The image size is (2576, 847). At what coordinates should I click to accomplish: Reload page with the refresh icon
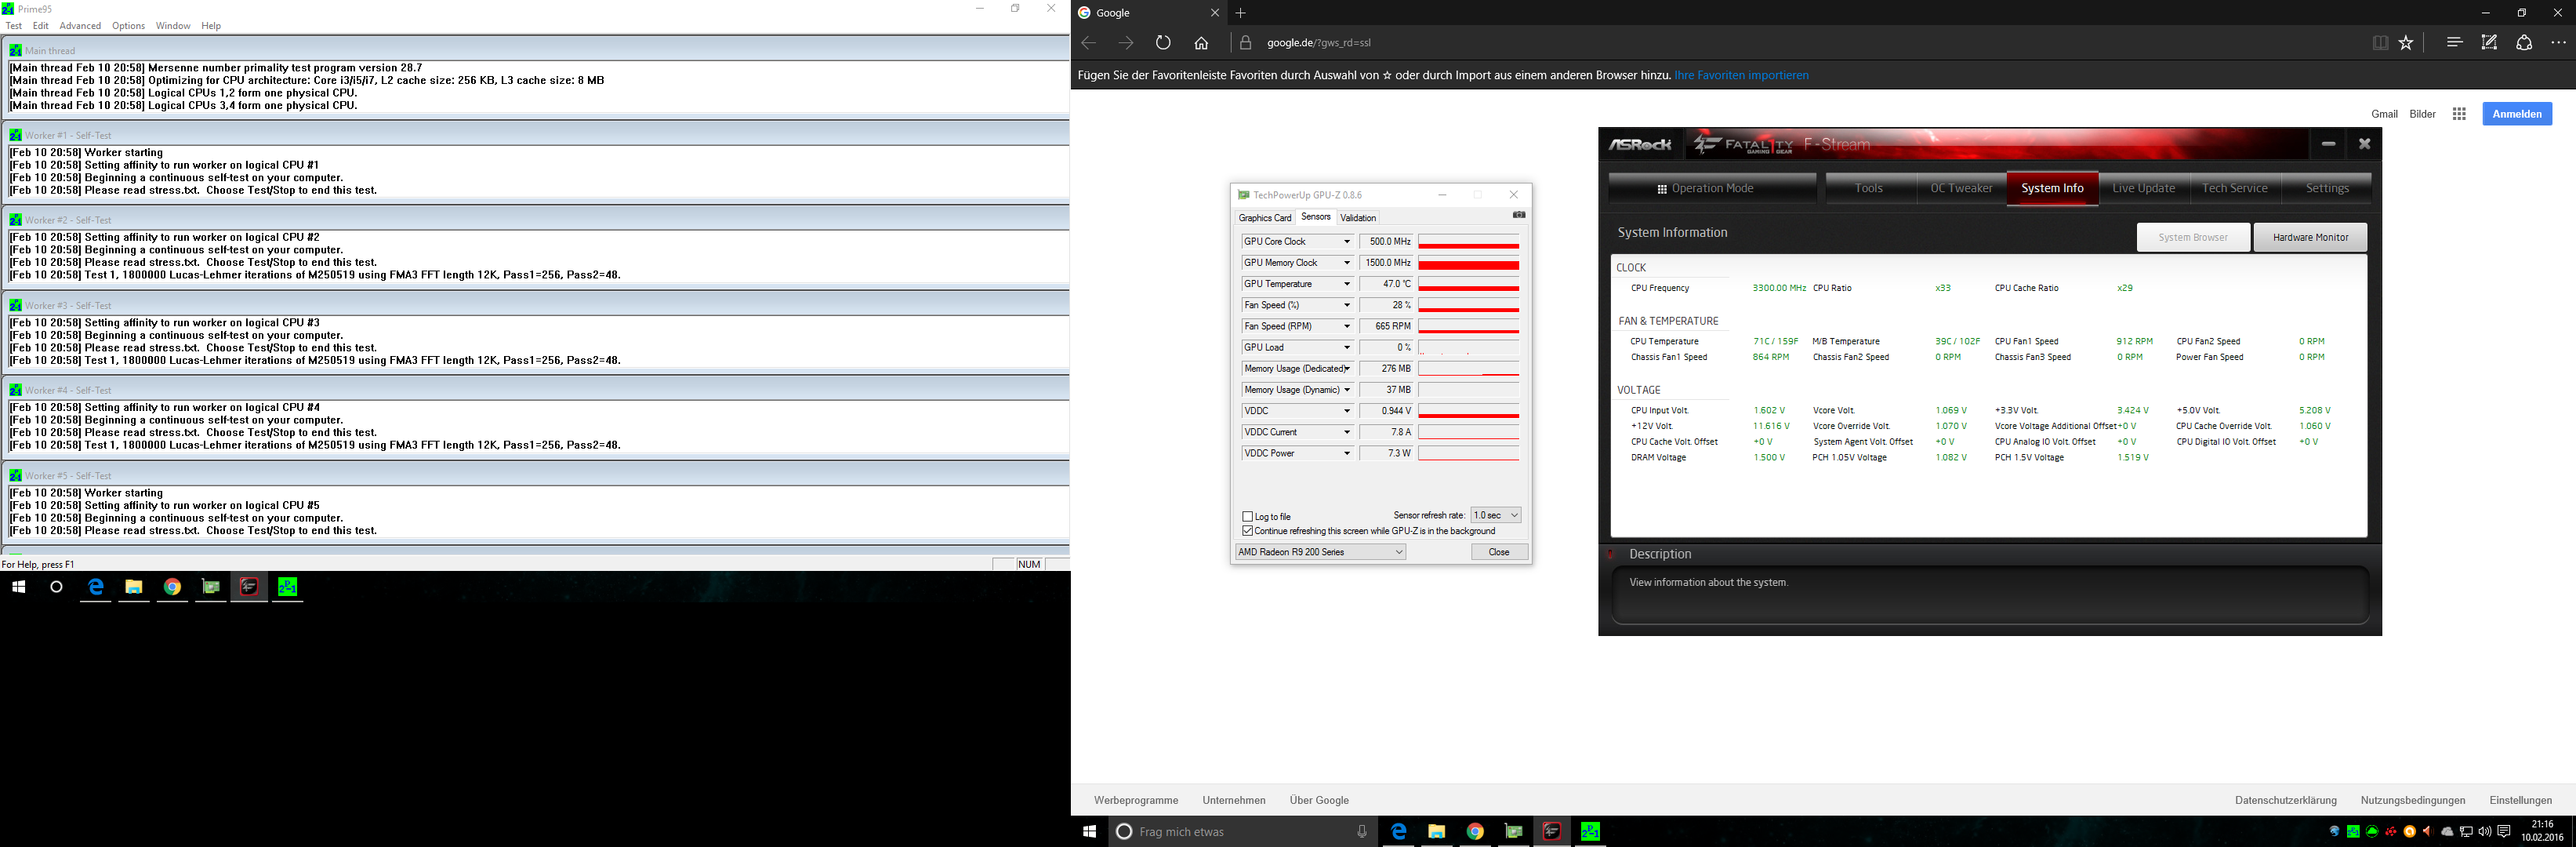pyautogui.click(x=1163, y=43)
